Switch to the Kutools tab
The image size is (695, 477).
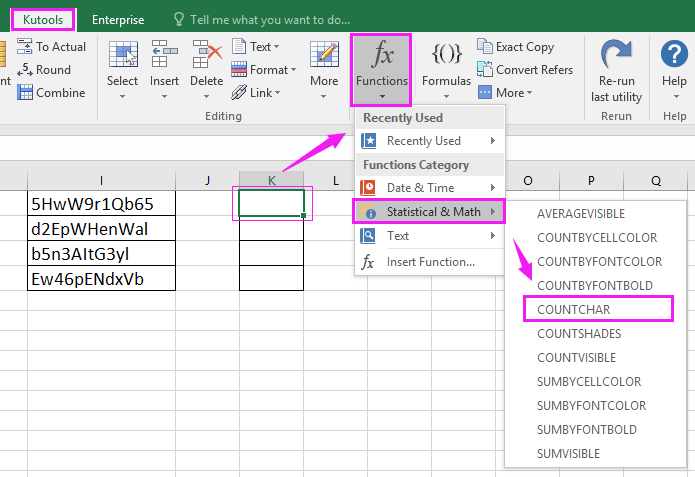coord(43,20)
